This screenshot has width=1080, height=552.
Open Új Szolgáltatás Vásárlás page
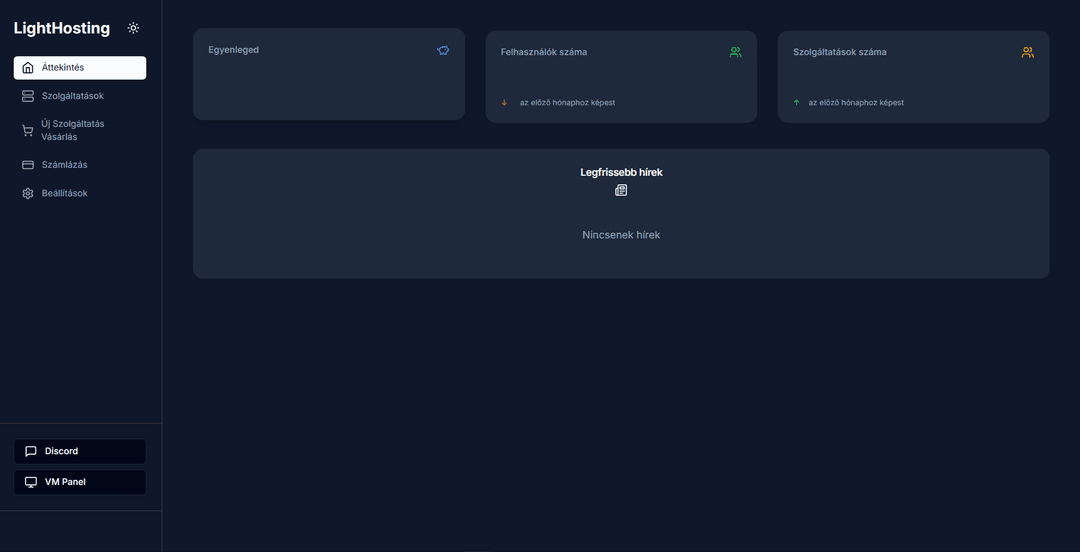click(72, 130)
